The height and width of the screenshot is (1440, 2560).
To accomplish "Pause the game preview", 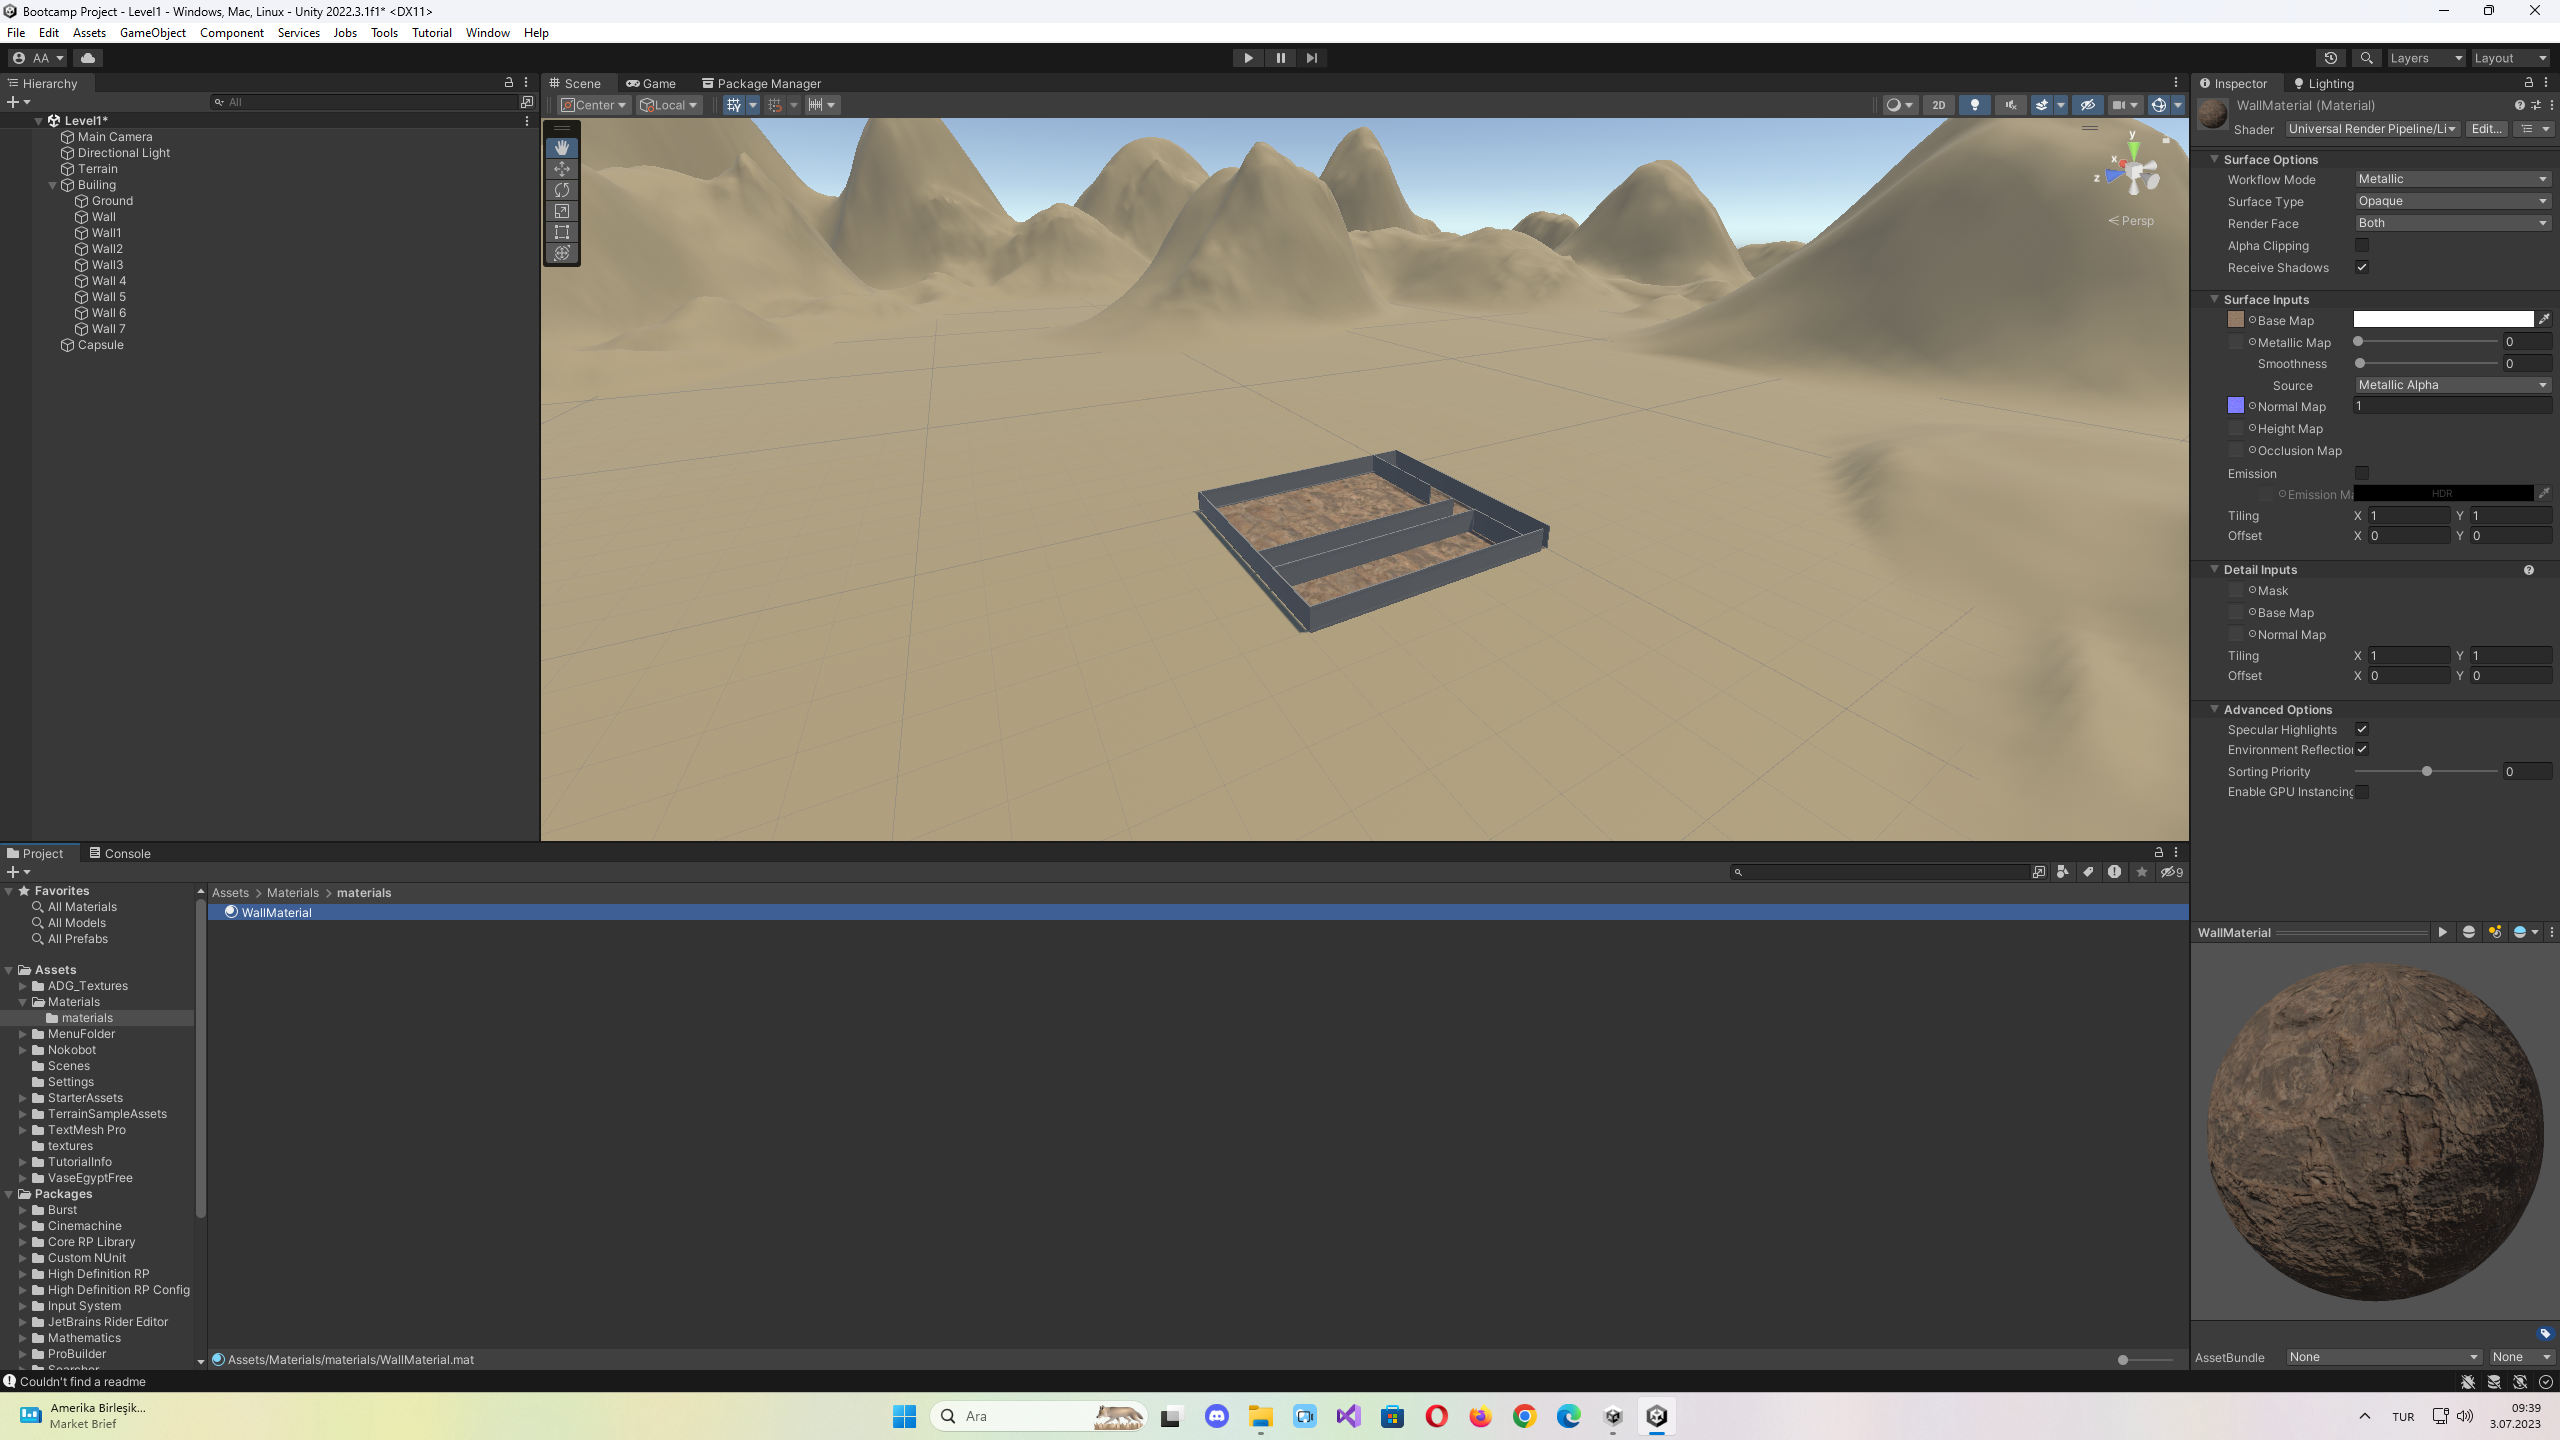I will (x=1280, y=58).
